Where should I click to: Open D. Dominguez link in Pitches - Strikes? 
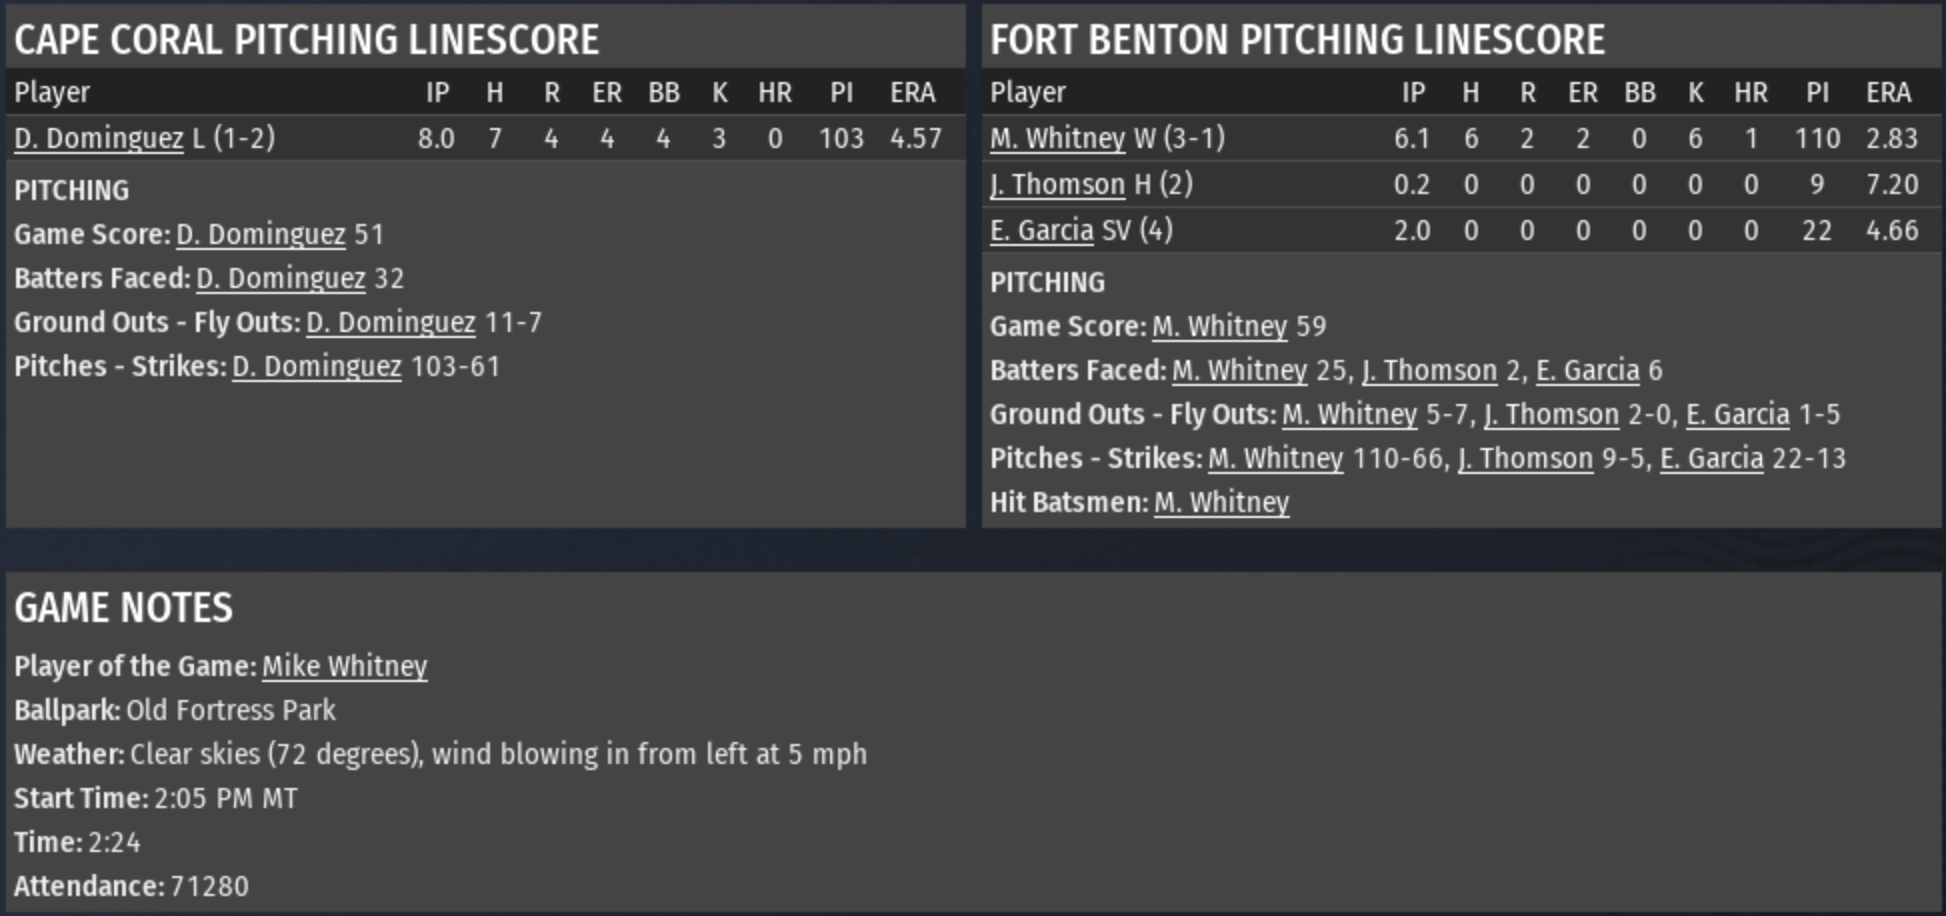tap(316, 366)
